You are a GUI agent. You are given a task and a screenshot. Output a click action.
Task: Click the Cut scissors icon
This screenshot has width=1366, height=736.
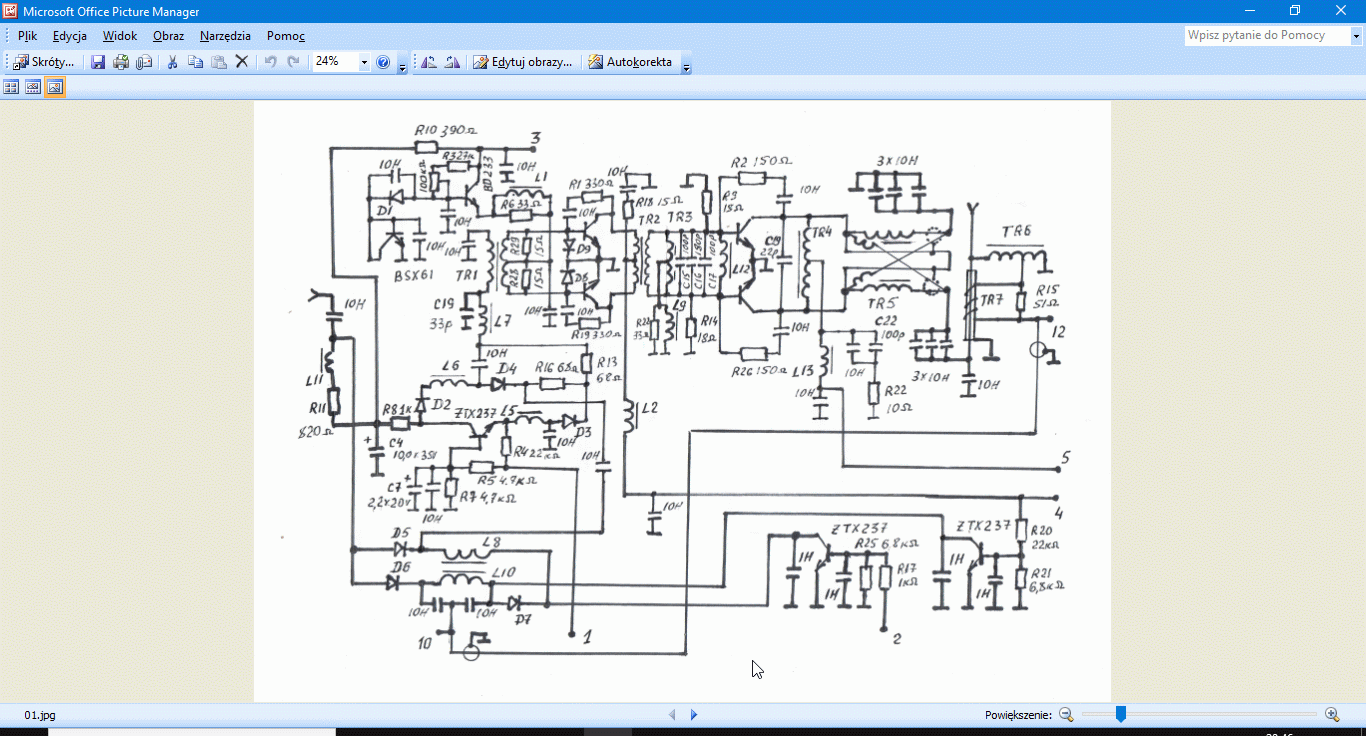172,62
